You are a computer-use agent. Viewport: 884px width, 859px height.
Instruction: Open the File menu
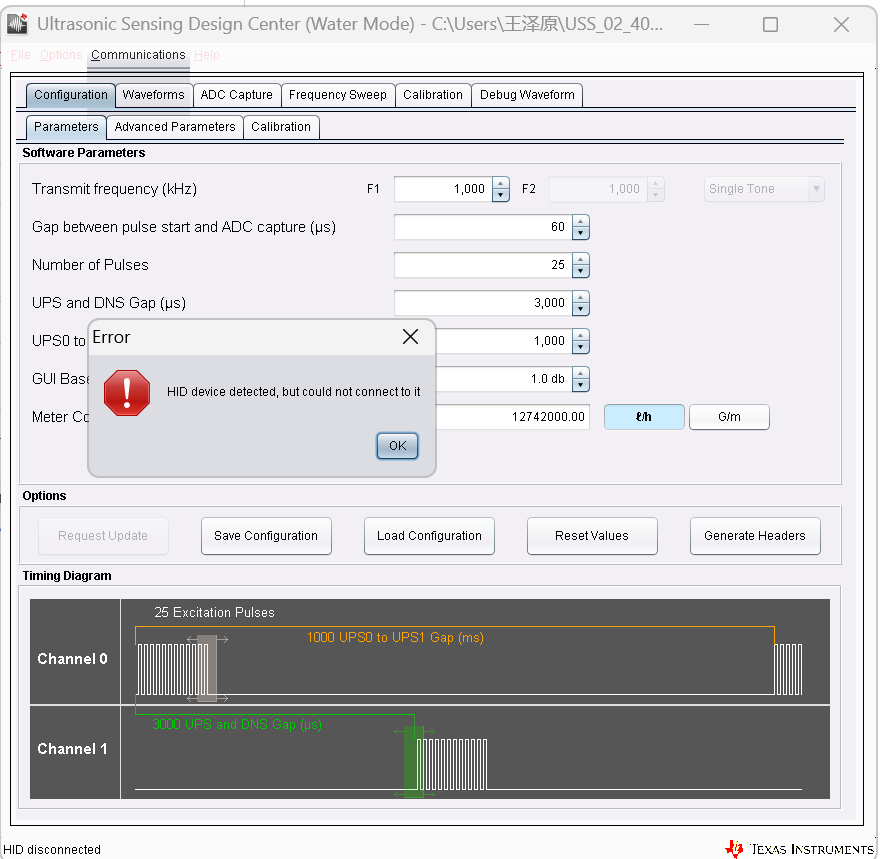tap(21, 55)
